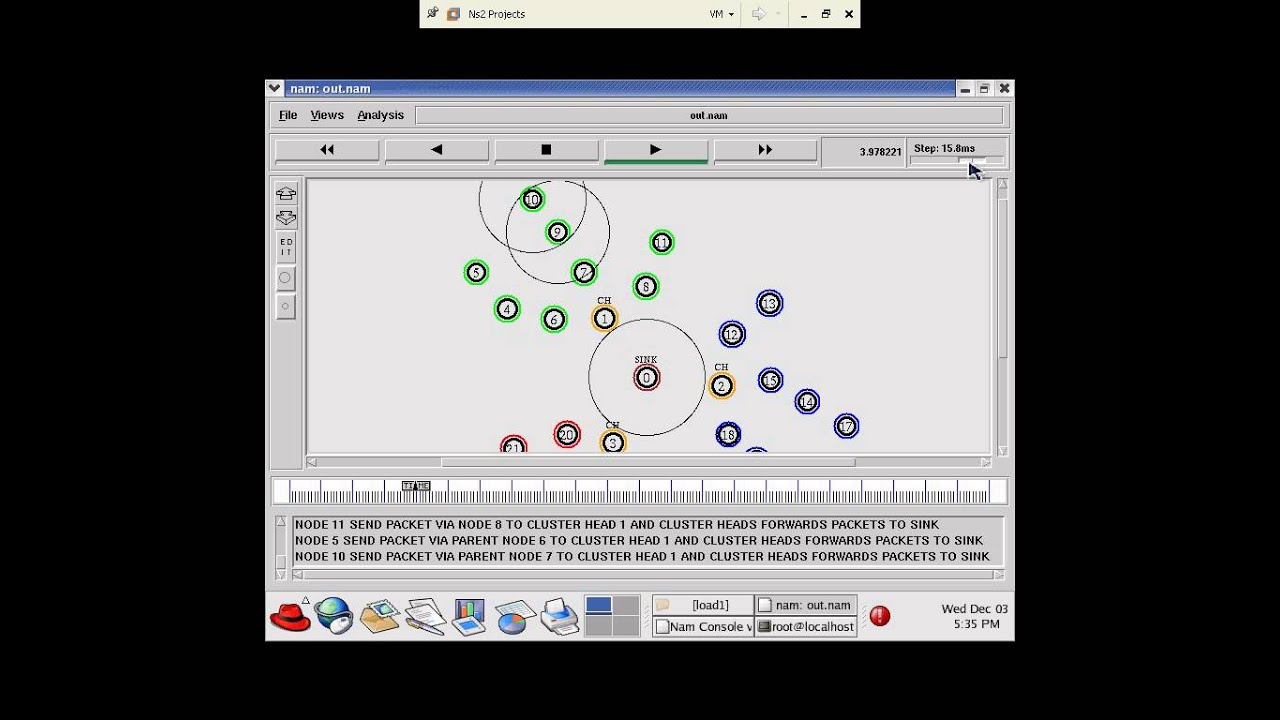Launch the web browser globe icon
The width and height of the screenshot is (1280, 720).
coord(334,616)
